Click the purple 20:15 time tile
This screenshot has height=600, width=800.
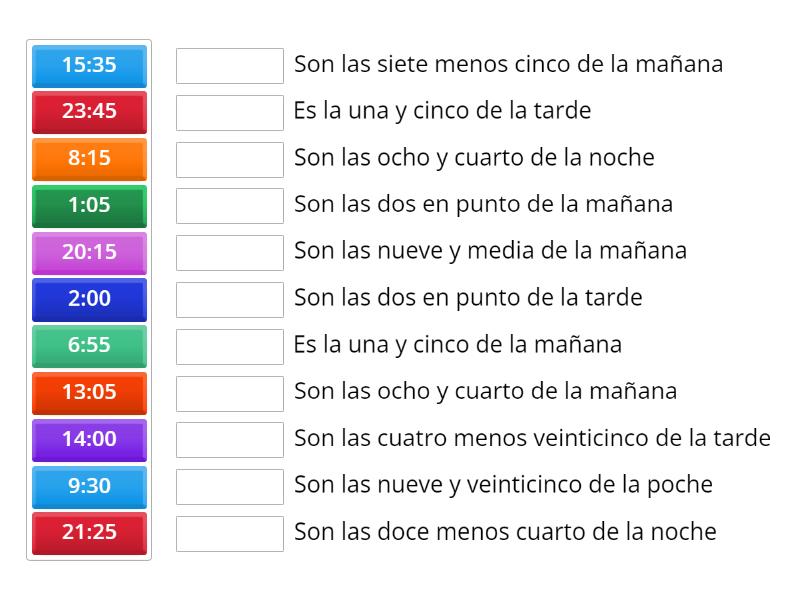(89, 253)
